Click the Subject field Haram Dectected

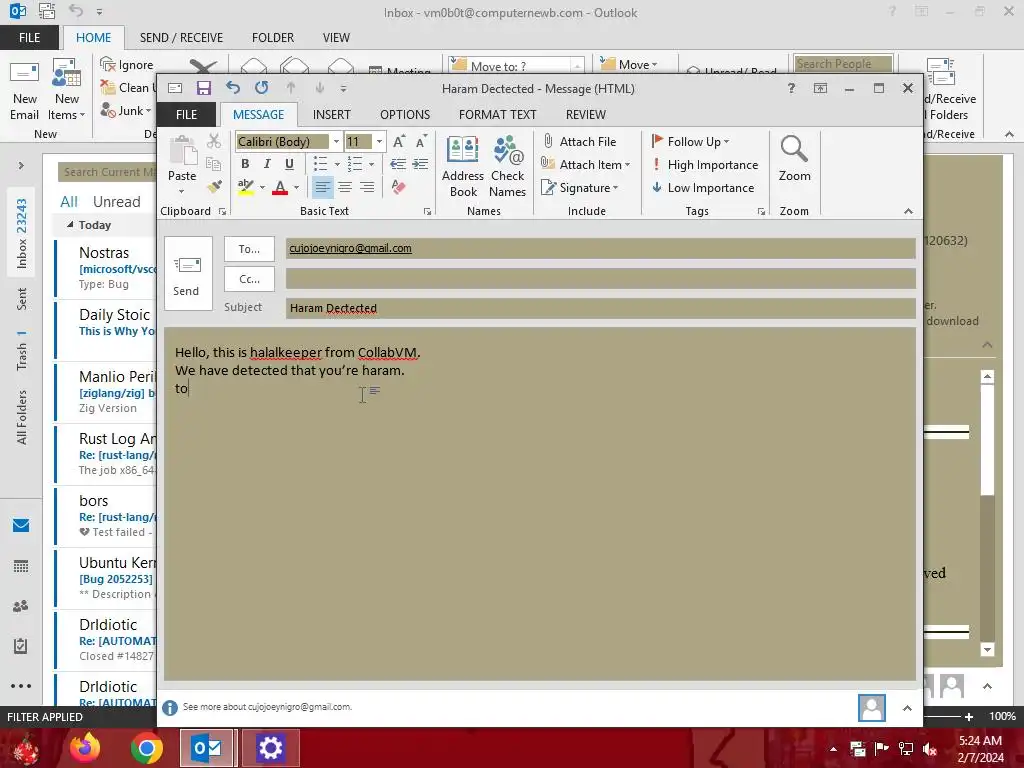pyautogui.click(x=600, y=308)
